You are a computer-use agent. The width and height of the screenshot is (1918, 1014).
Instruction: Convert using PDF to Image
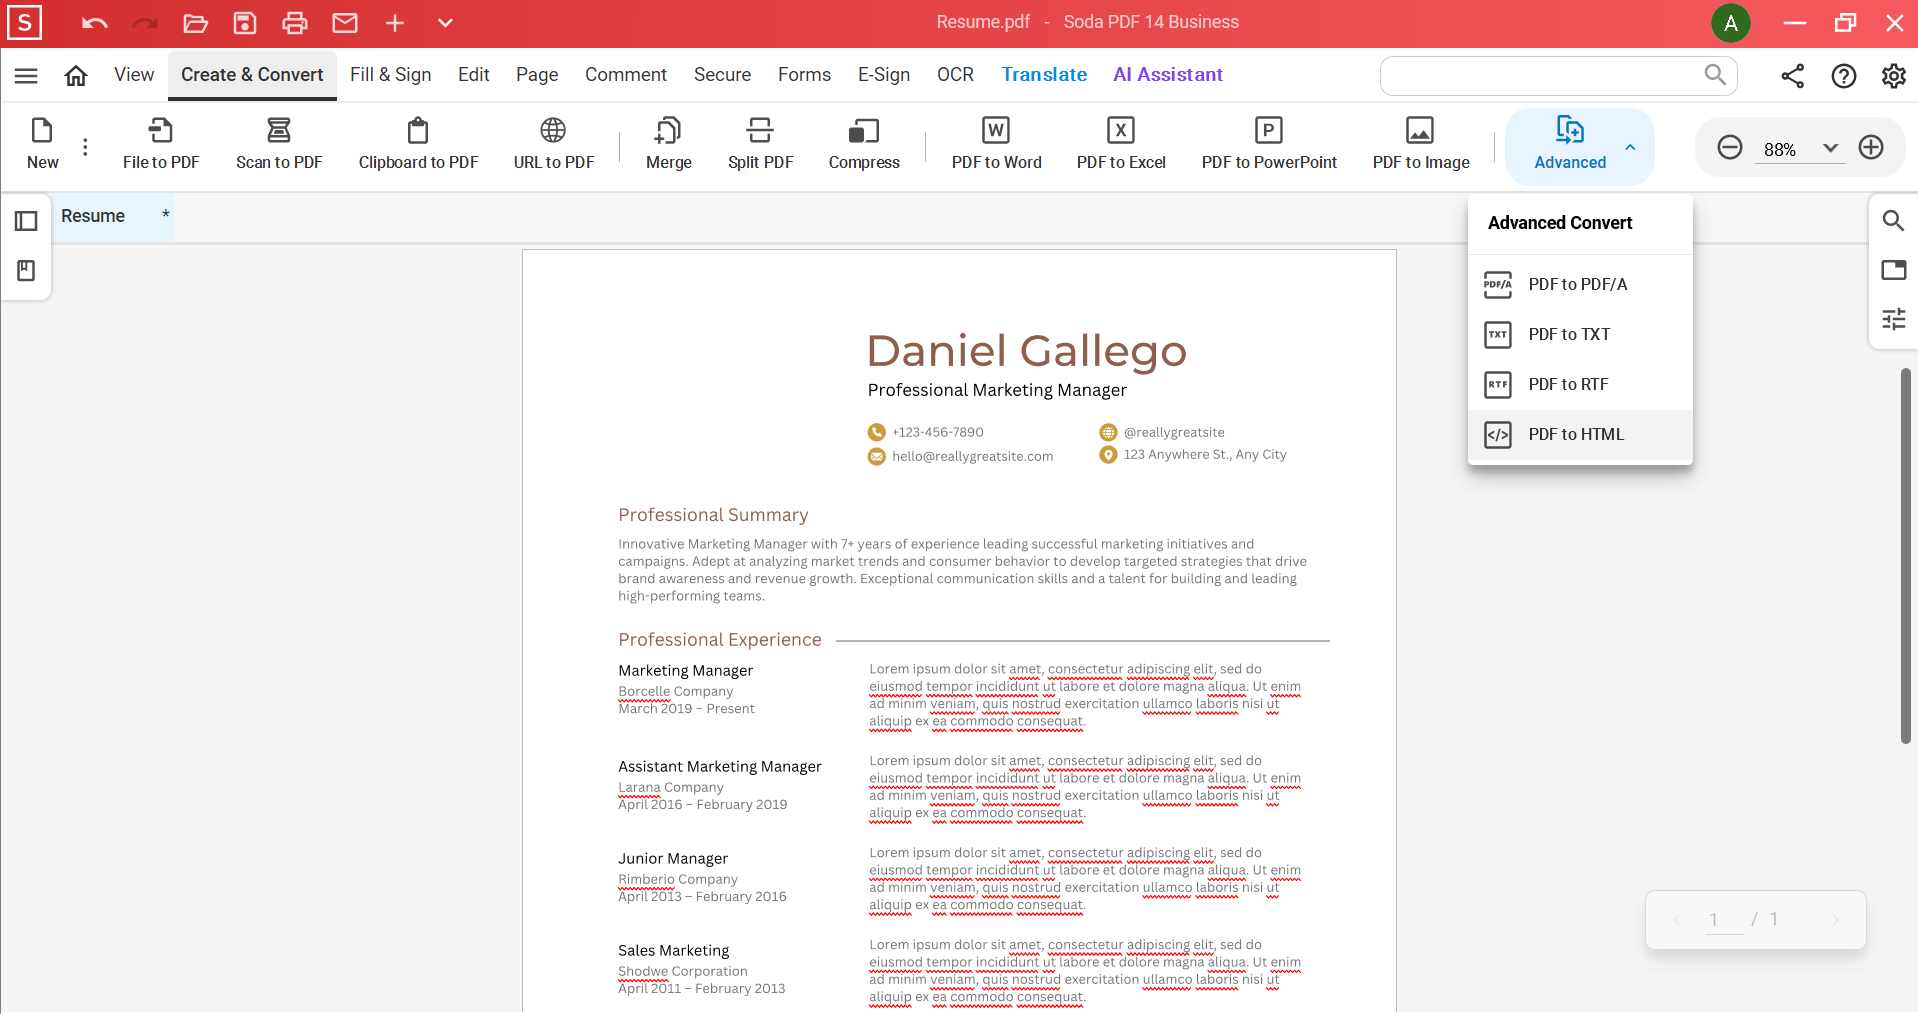1420,143
